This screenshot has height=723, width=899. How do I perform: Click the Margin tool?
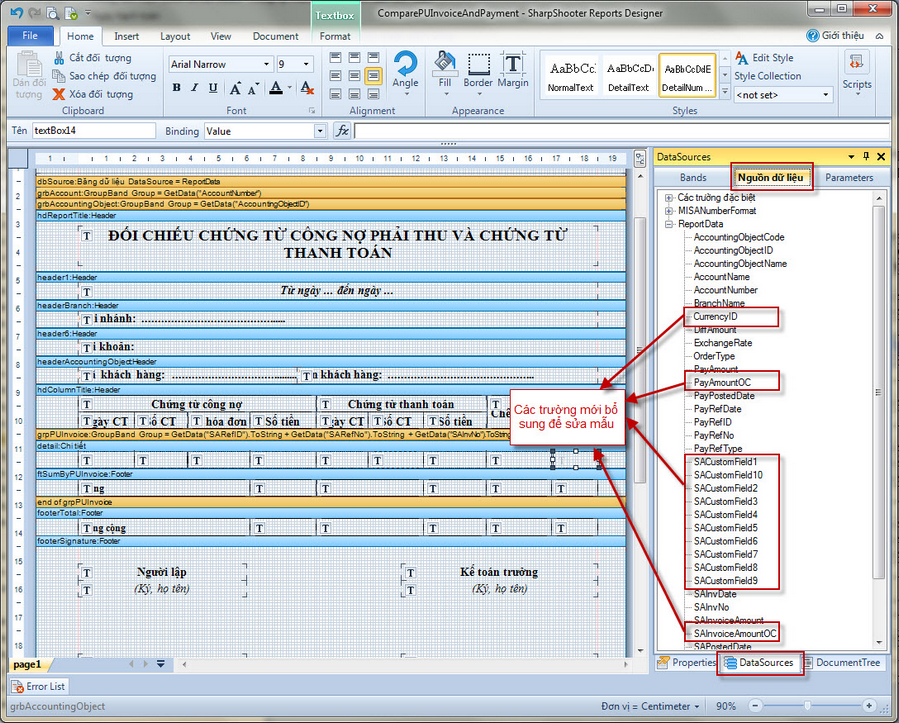(513, 71)
